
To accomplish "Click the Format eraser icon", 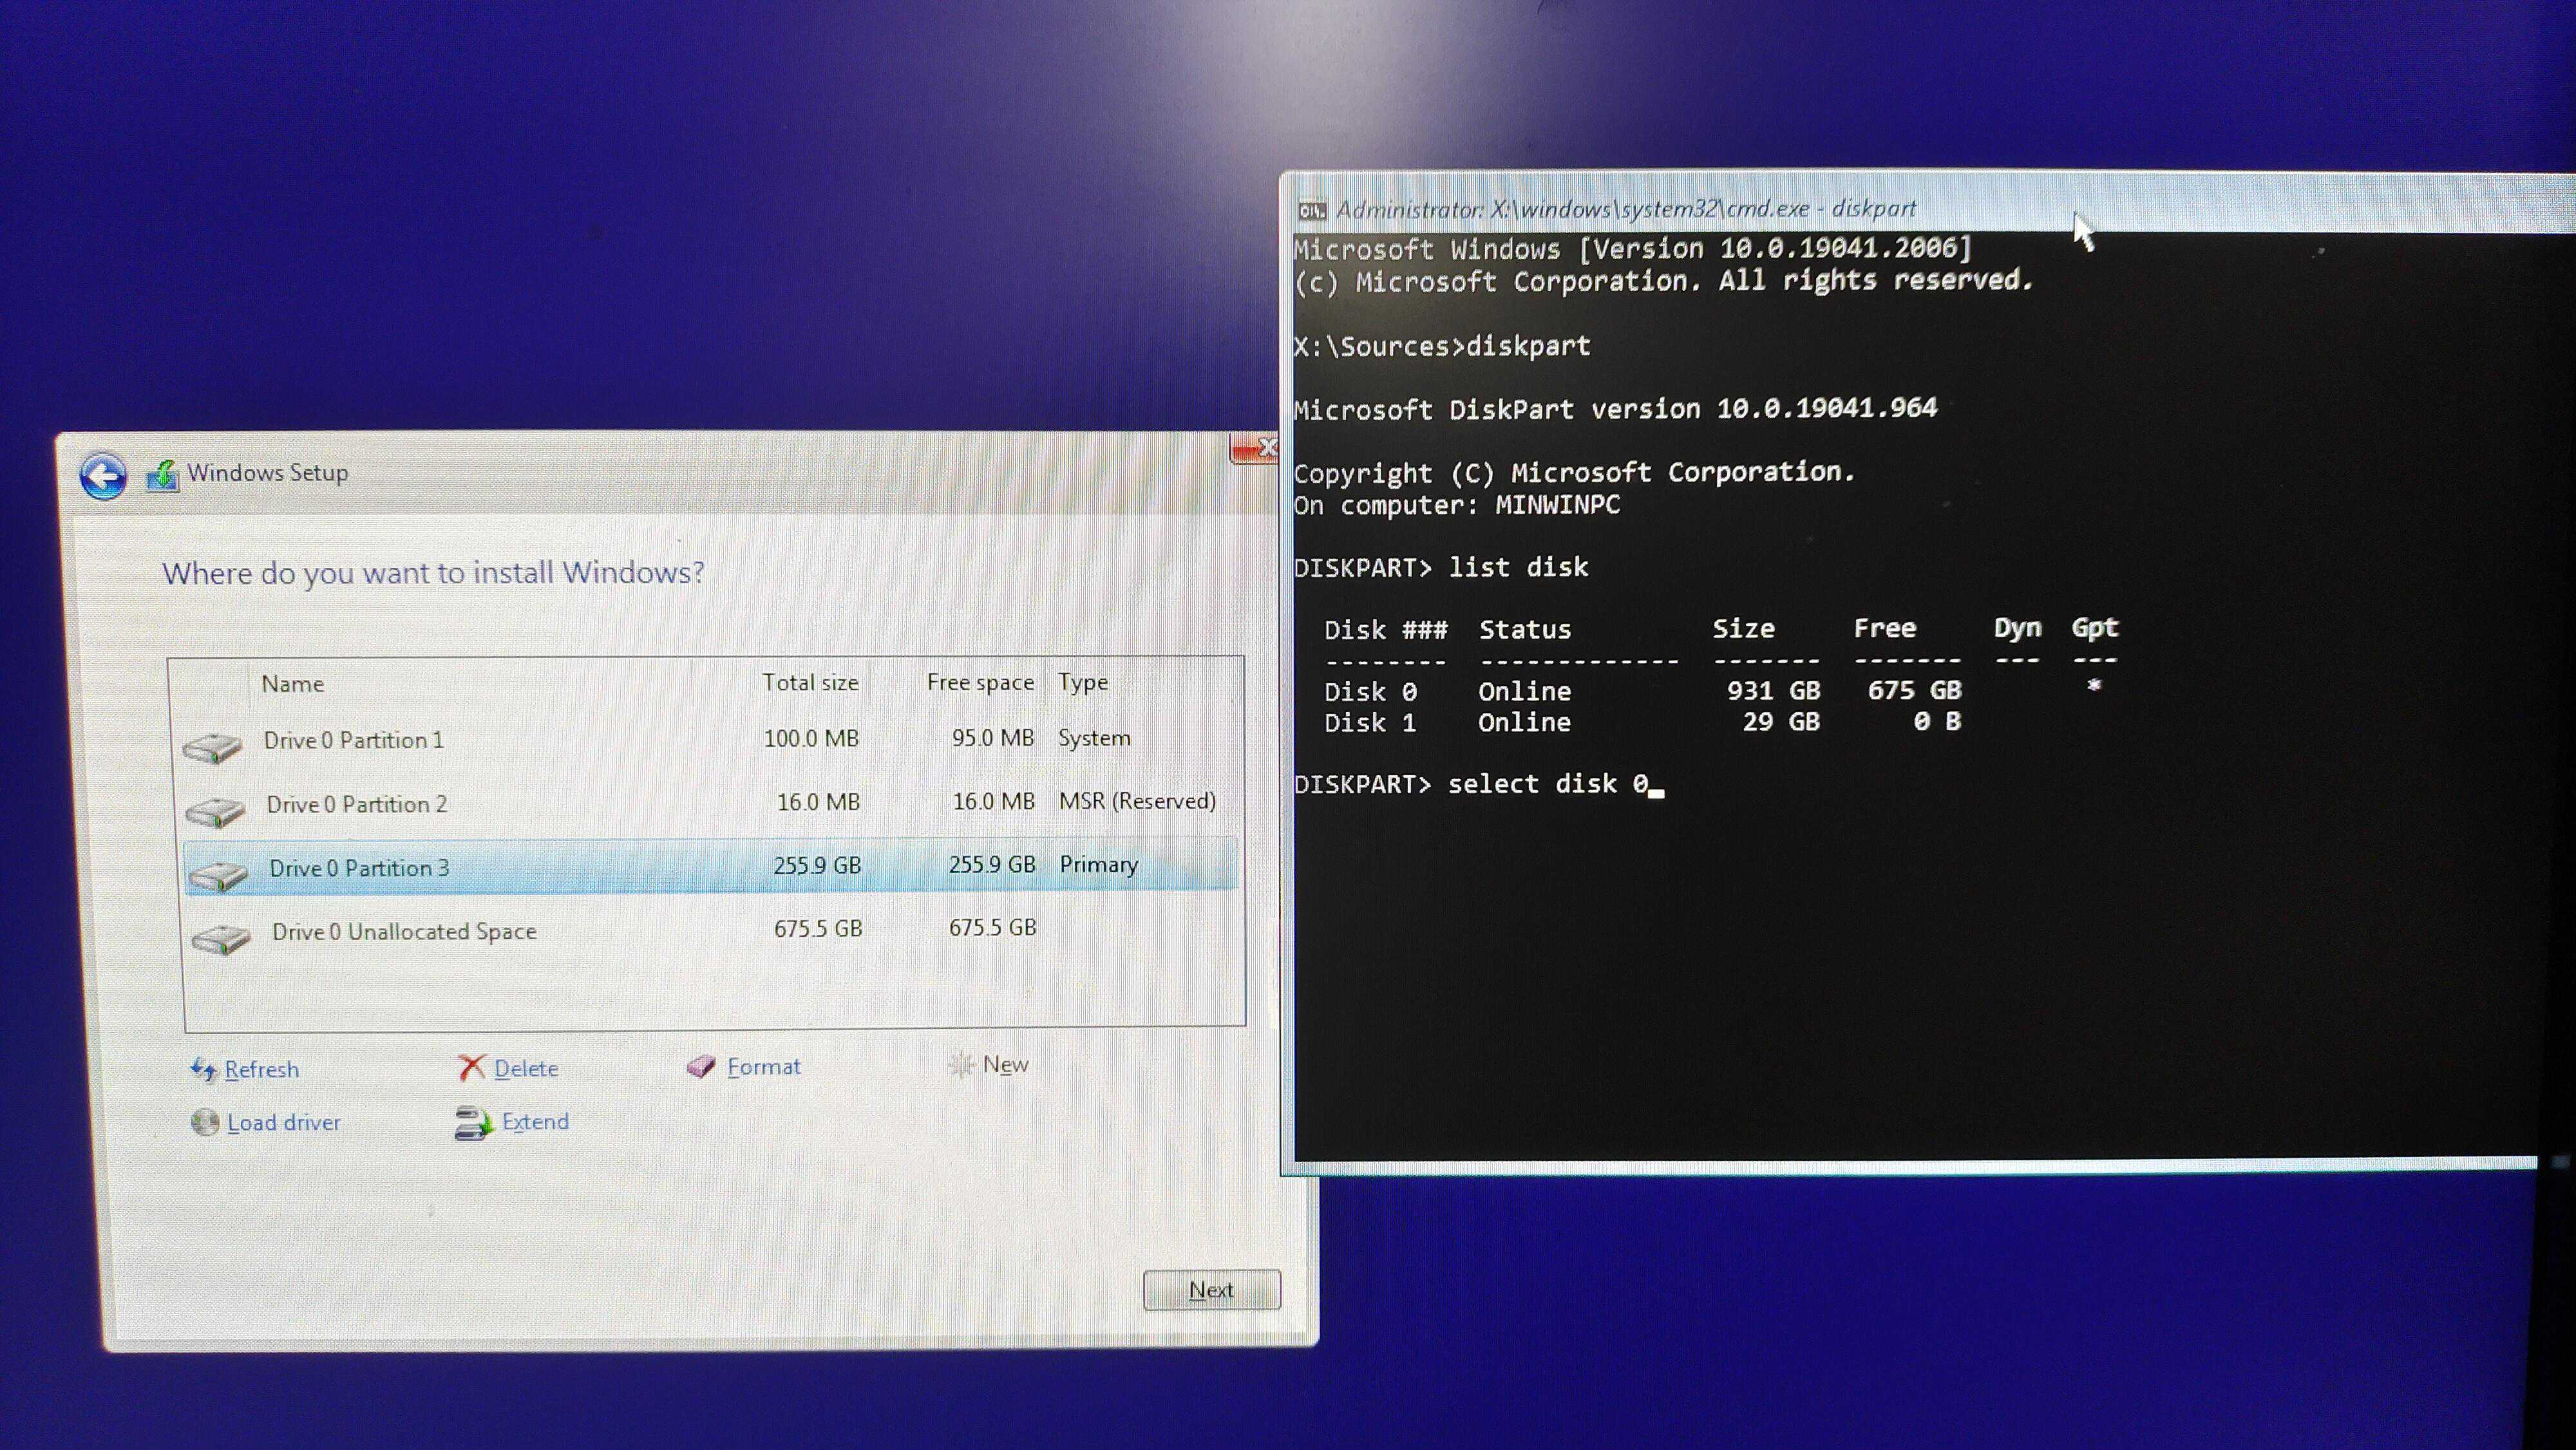I will 701,1067.
